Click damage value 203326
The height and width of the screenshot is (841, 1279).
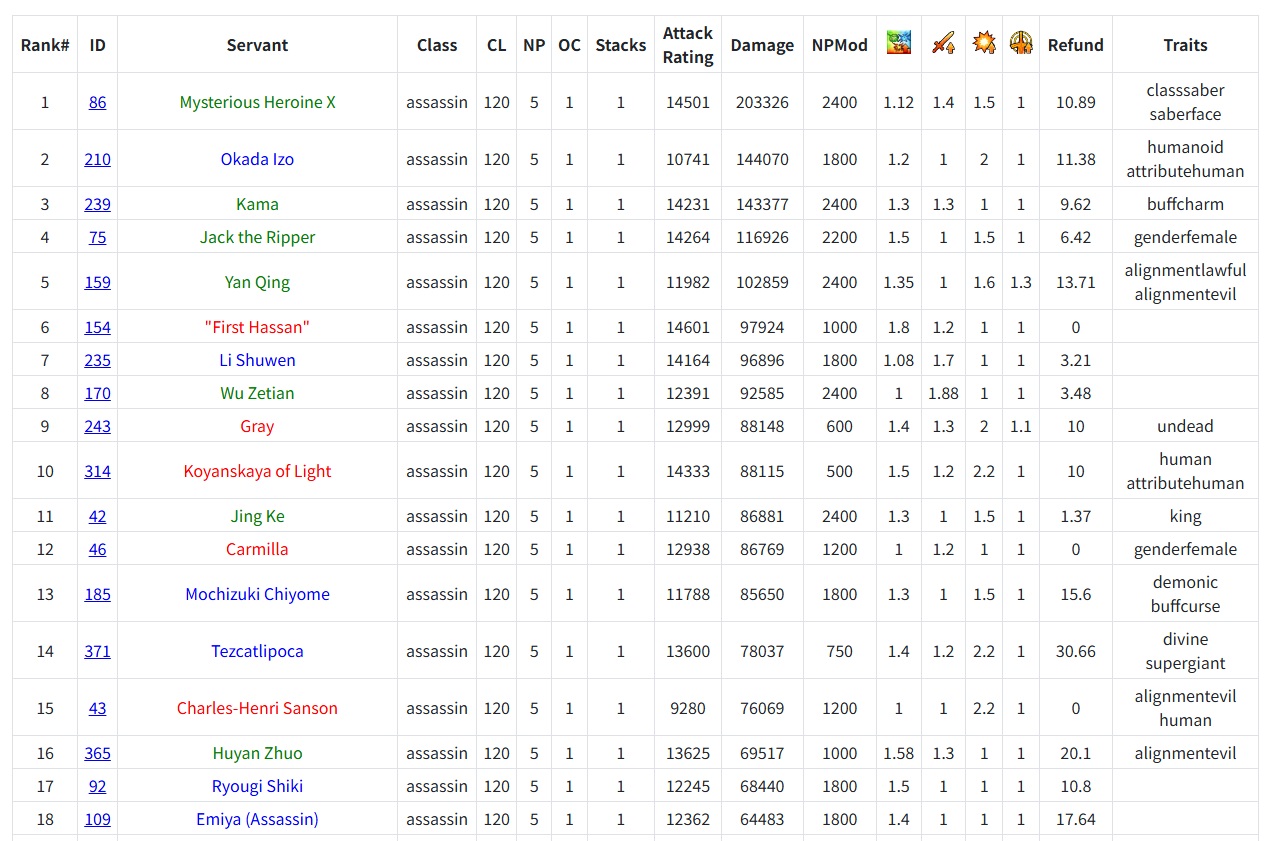(762, 102)
